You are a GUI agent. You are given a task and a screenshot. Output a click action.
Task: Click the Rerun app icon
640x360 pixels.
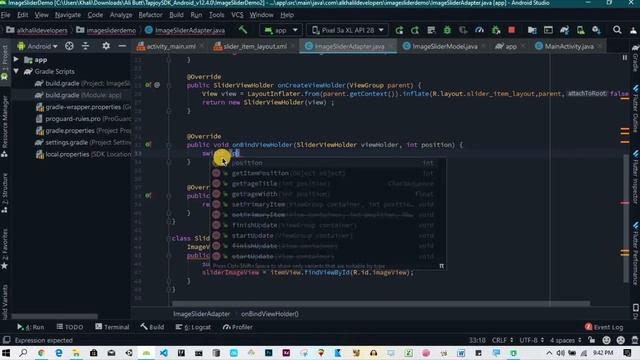(399, 30)
